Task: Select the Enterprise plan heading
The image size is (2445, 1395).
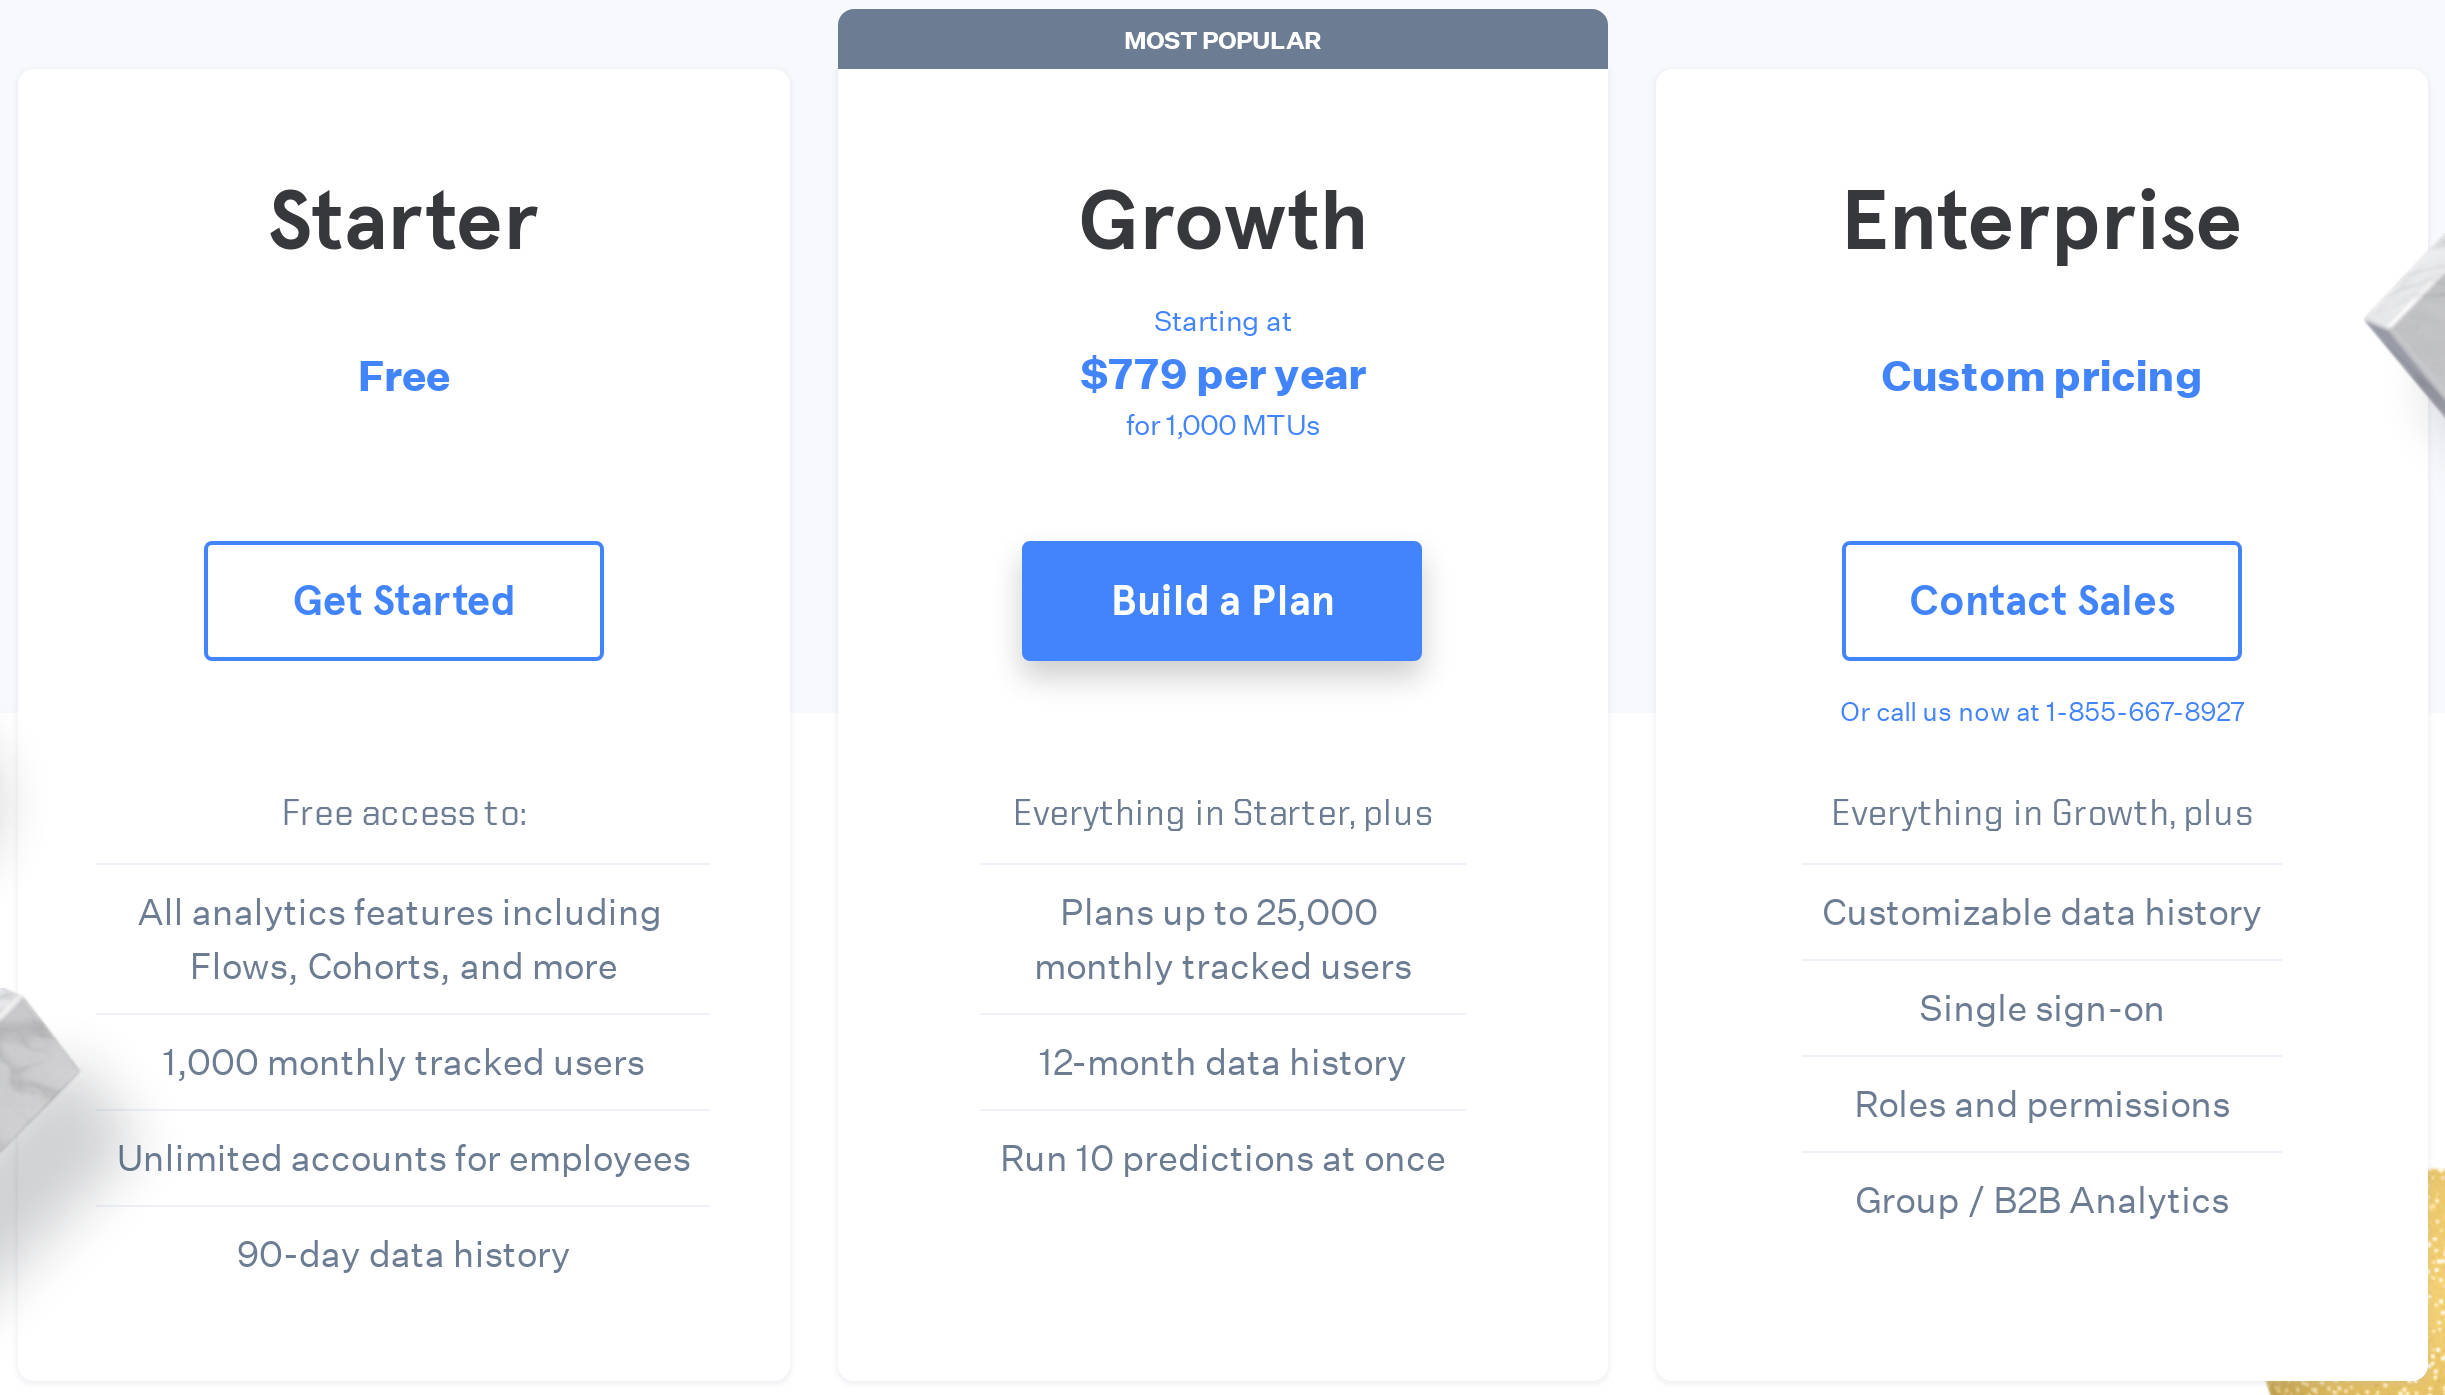Action: point(2041,220)
